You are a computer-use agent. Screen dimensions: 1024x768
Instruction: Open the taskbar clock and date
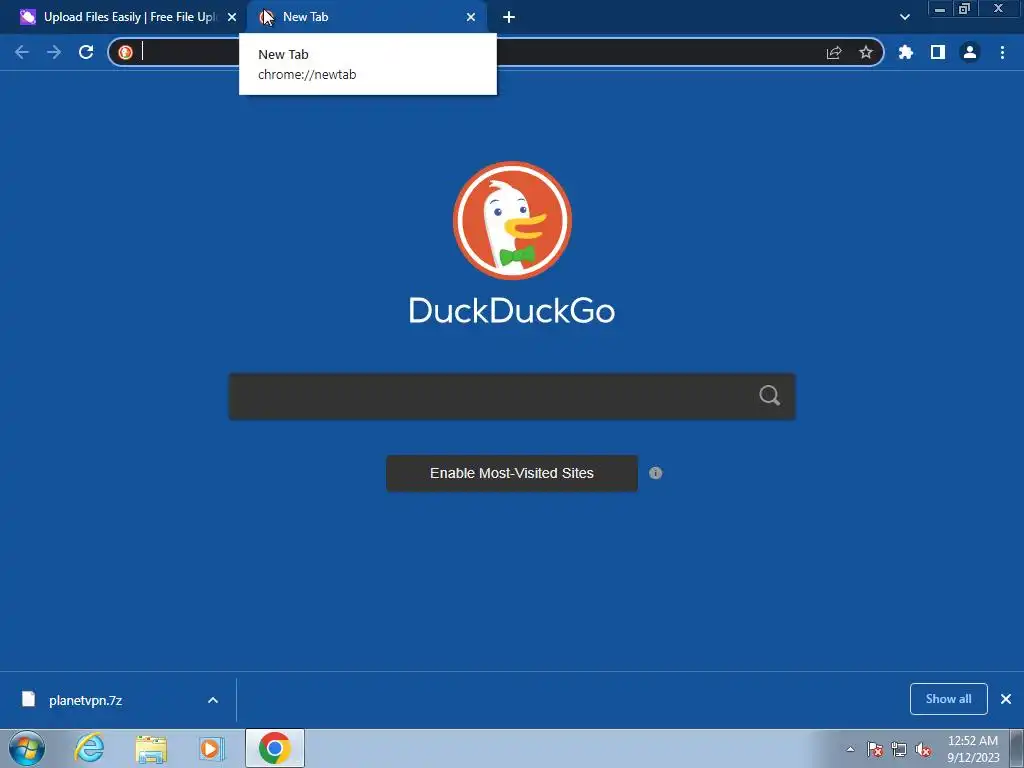tap(973, 749)
